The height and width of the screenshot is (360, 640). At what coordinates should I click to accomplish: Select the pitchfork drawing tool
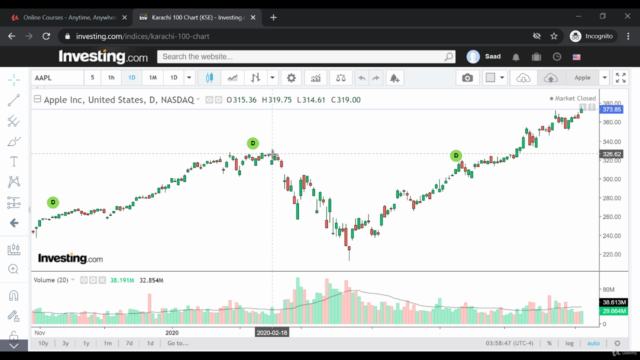tap(14, 121)
